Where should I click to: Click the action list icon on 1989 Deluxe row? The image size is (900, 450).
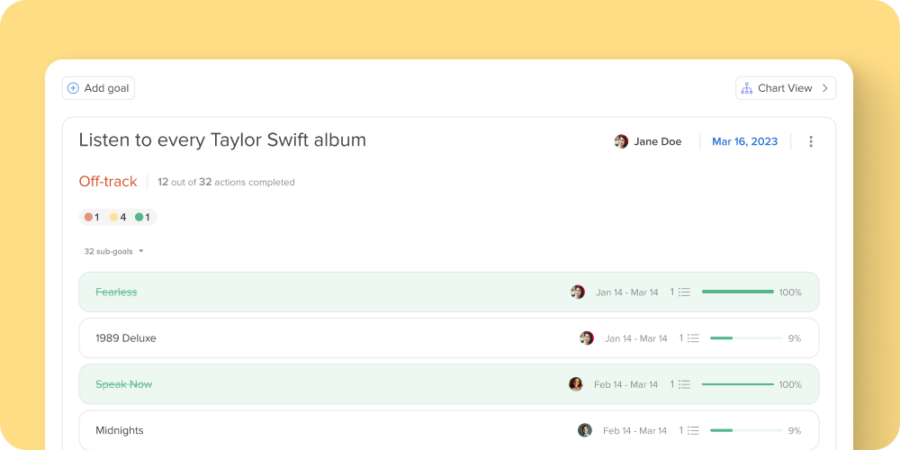pos(693,338)
